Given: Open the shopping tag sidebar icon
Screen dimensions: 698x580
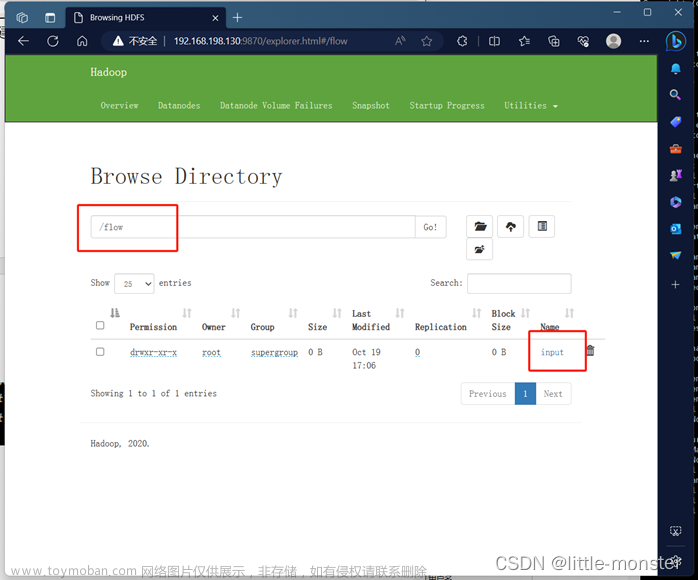Looking at the screenshot, I should (675, 122).
